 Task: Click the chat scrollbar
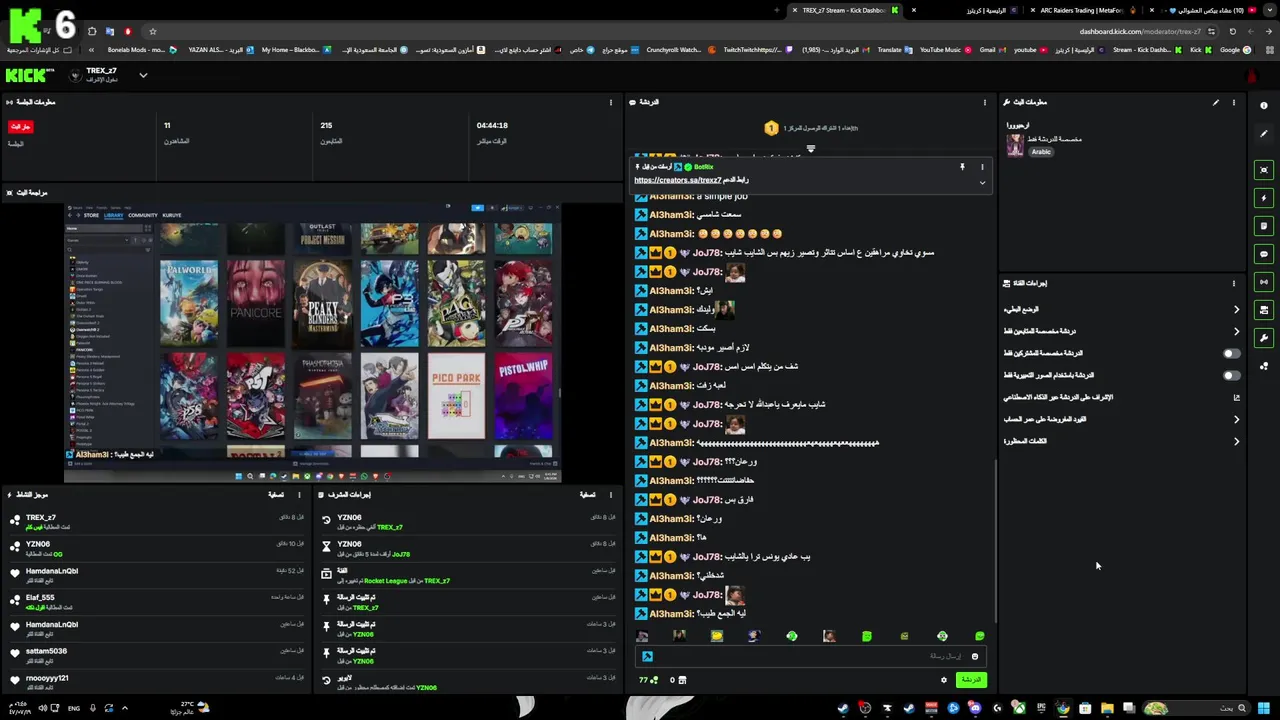[x=995, y=540]
